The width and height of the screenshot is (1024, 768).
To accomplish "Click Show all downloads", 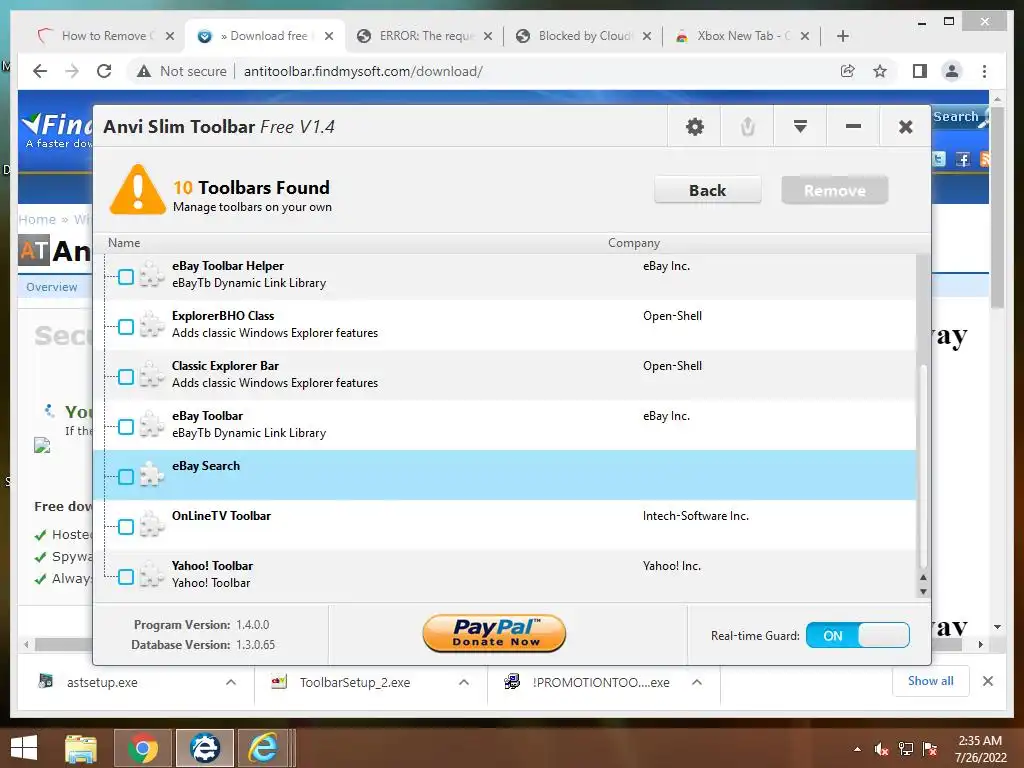I will click(x=931, y=681).
